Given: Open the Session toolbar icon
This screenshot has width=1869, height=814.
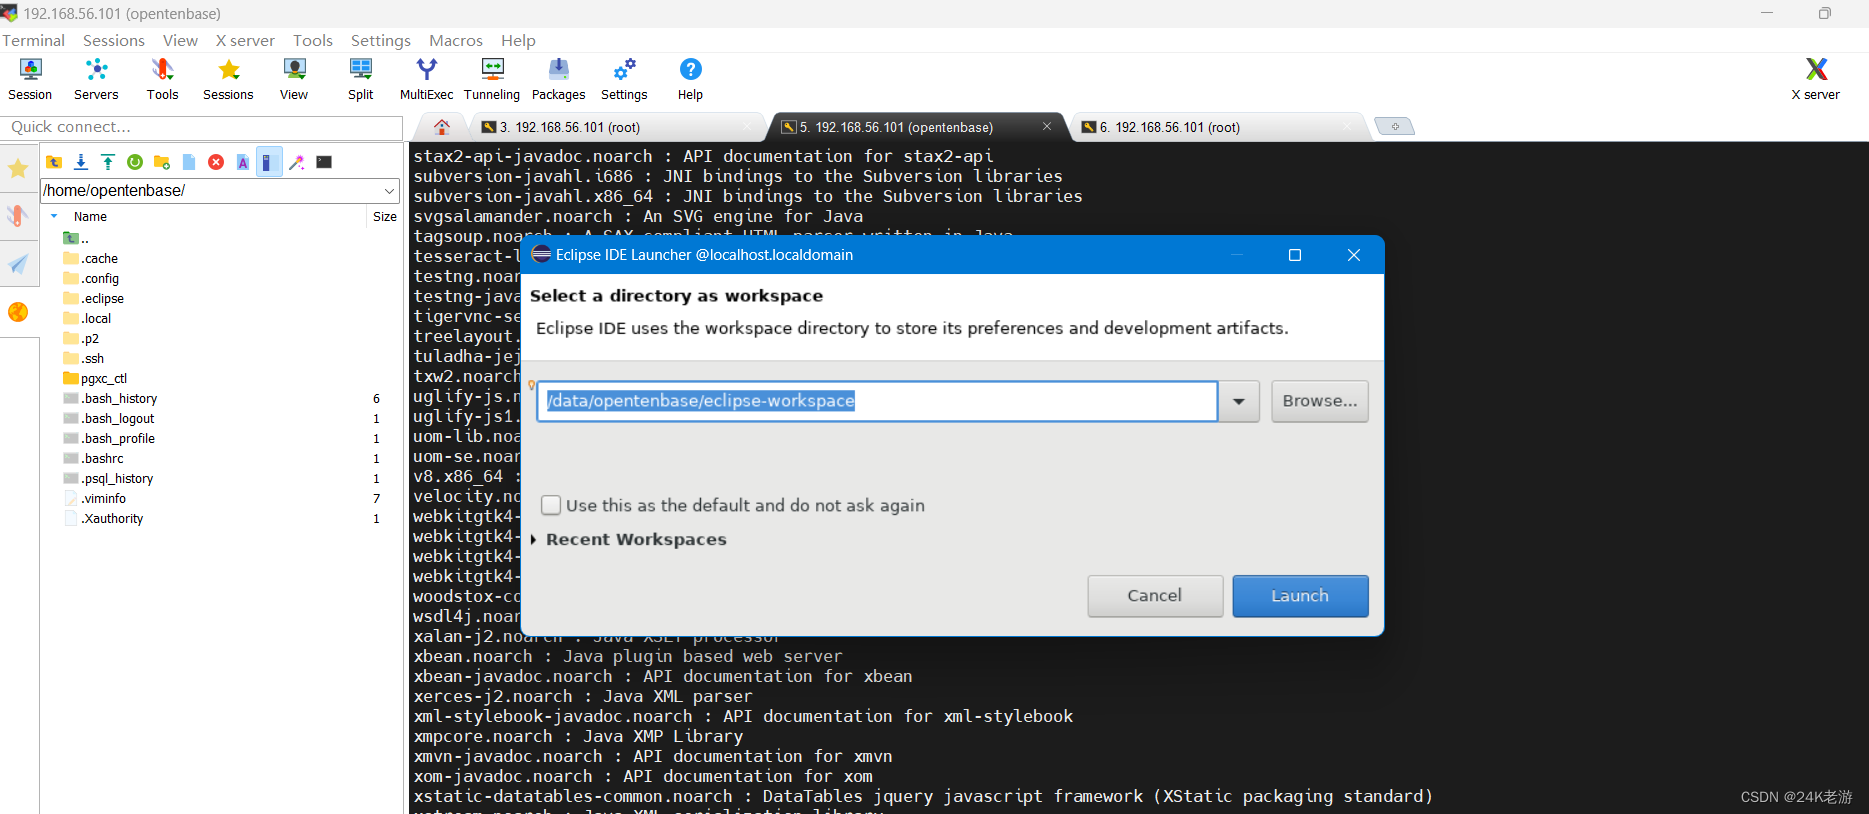Looking at the screenshot, I should click(x=30, y=79).
